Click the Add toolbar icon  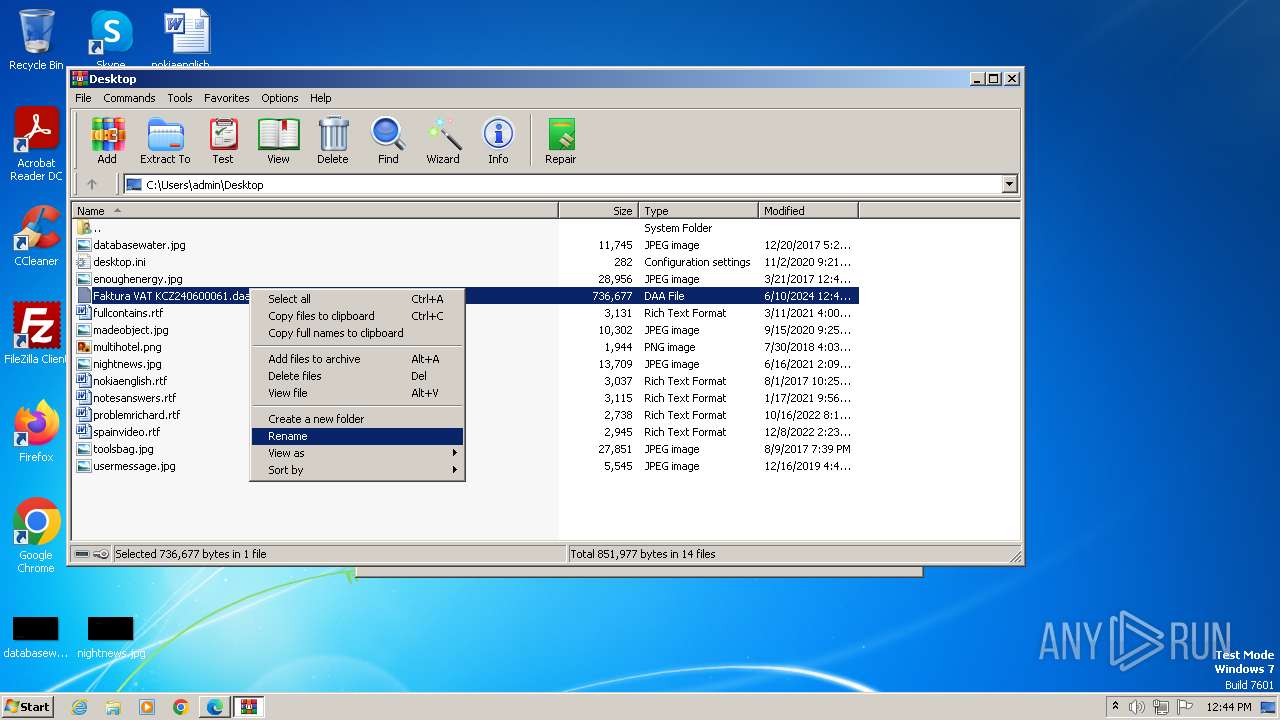[107, 140]
